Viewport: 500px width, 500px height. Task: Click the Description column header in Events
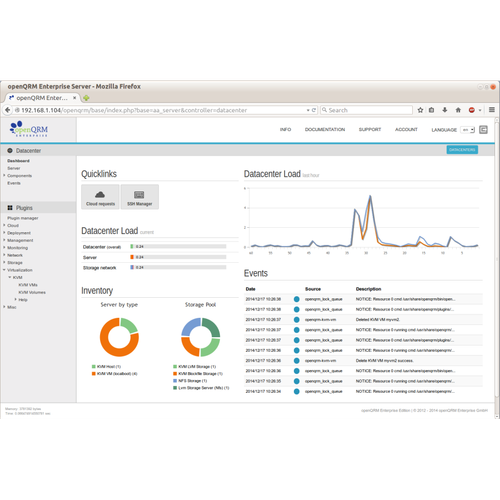[368, 289]
